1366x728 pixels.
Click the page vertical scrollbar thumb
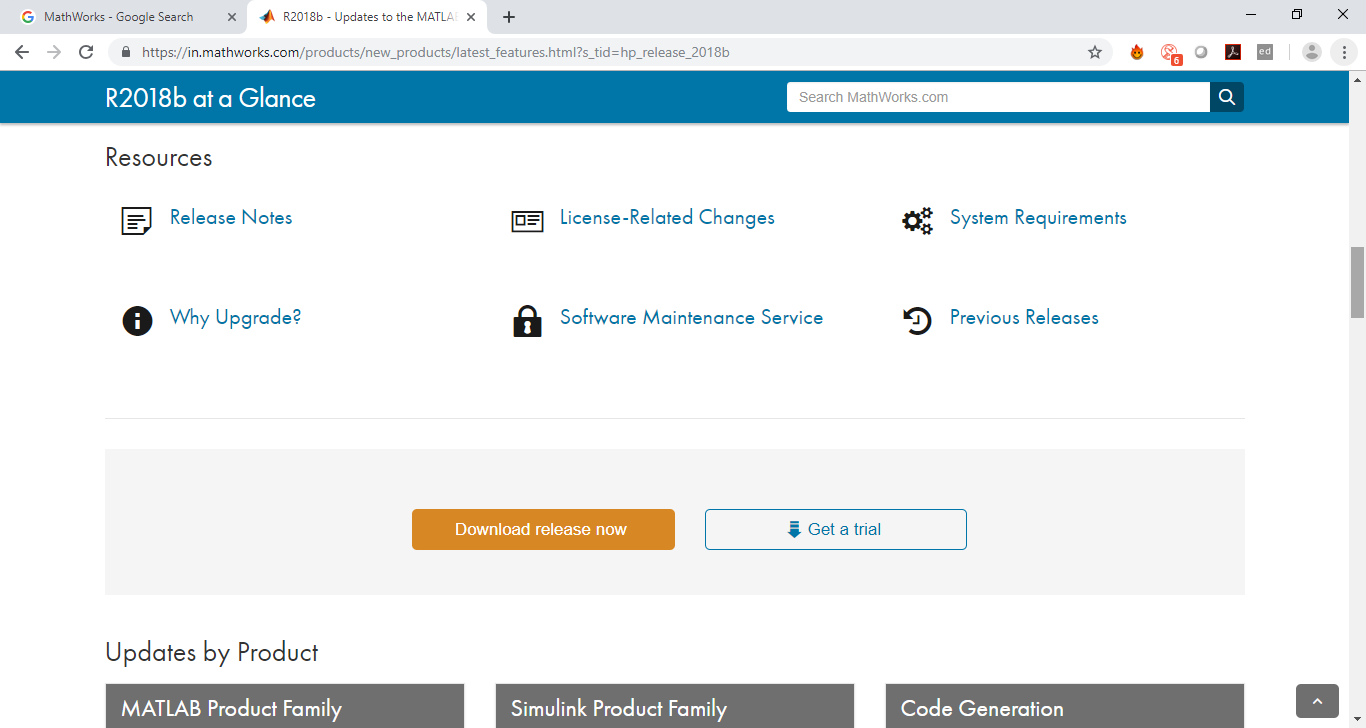tap(1357, 282)
